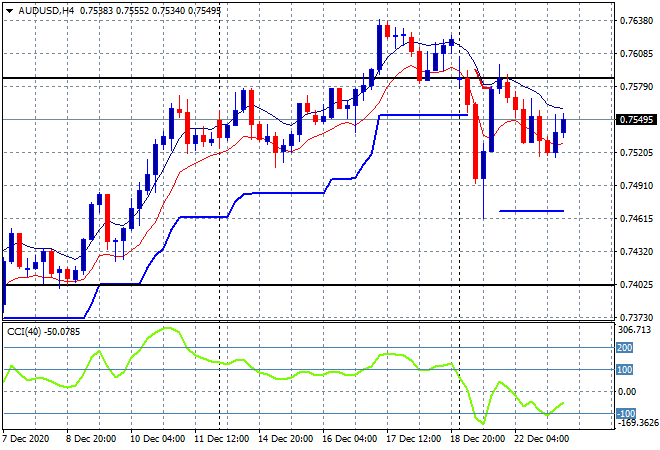The image size is (660, 450).
Task: Click the 17 Dec 12:00 time label
Action: pyautogui.click(x=413, y=439)
